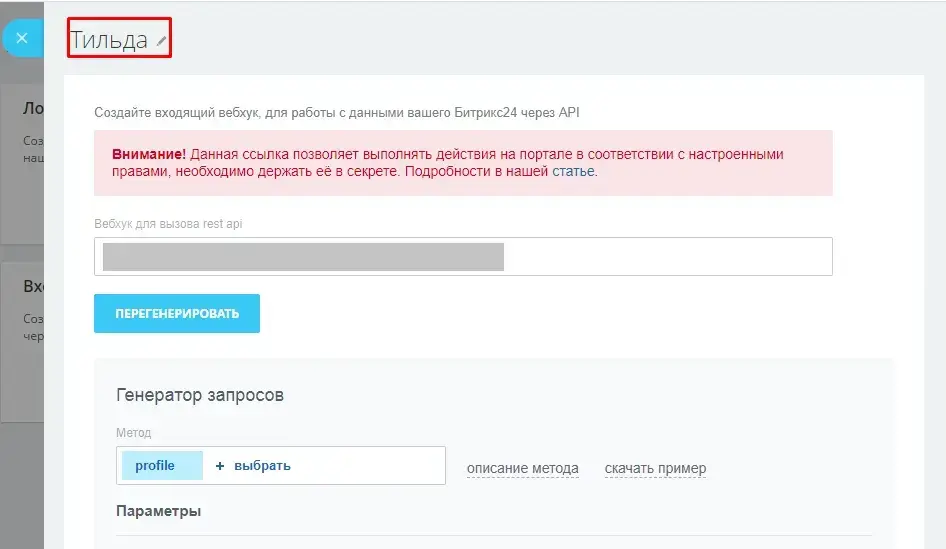Close the slider panel with X button

pyautogui.click(x=22, y=38)
